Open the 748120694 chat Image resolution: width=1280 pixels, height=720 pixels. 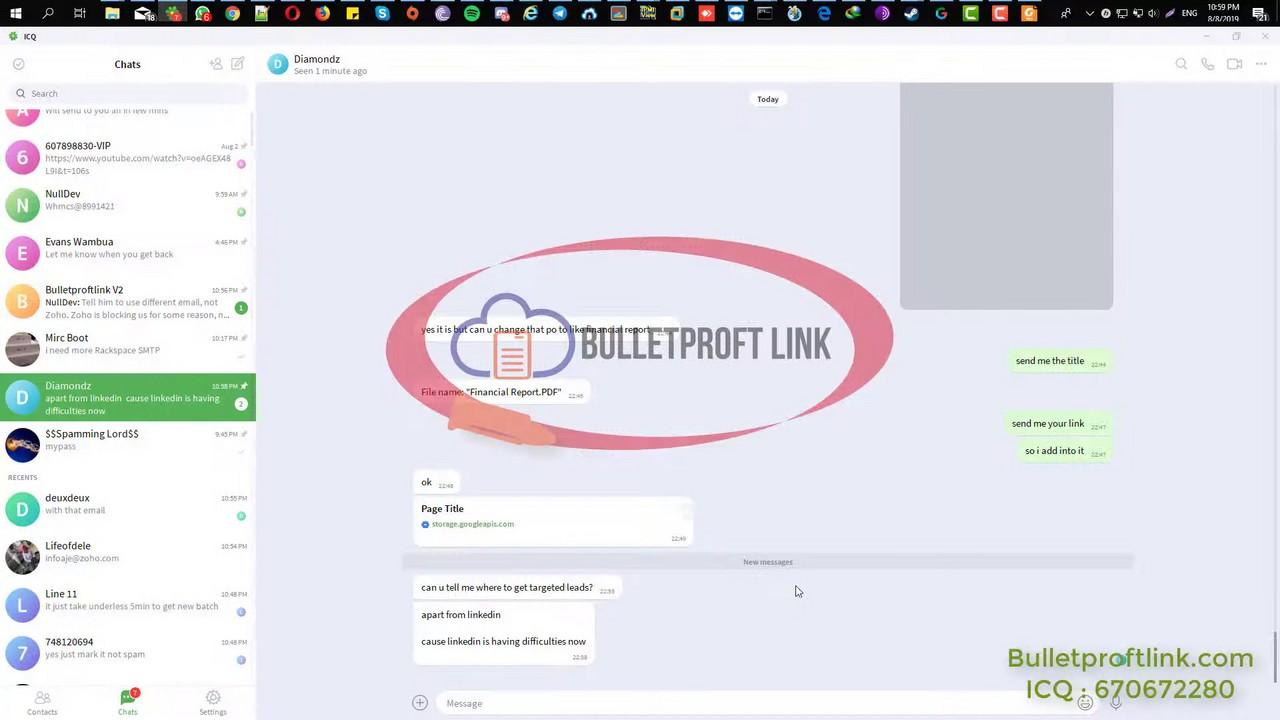pyautogui.click(x=128, y=653)
